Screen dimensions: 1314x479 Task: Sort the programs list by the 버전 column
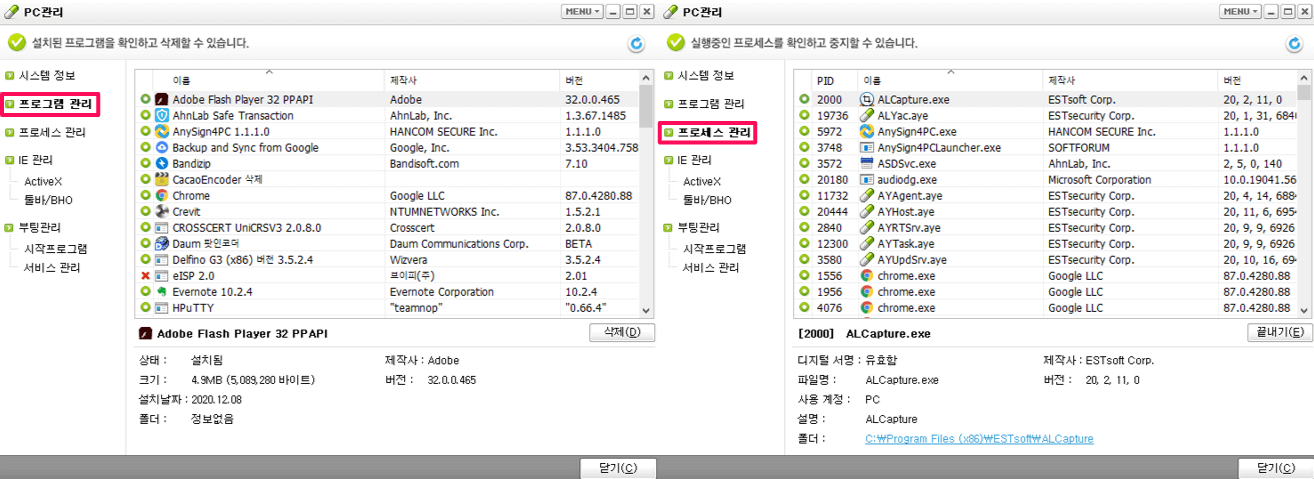[x=598, y=79]
